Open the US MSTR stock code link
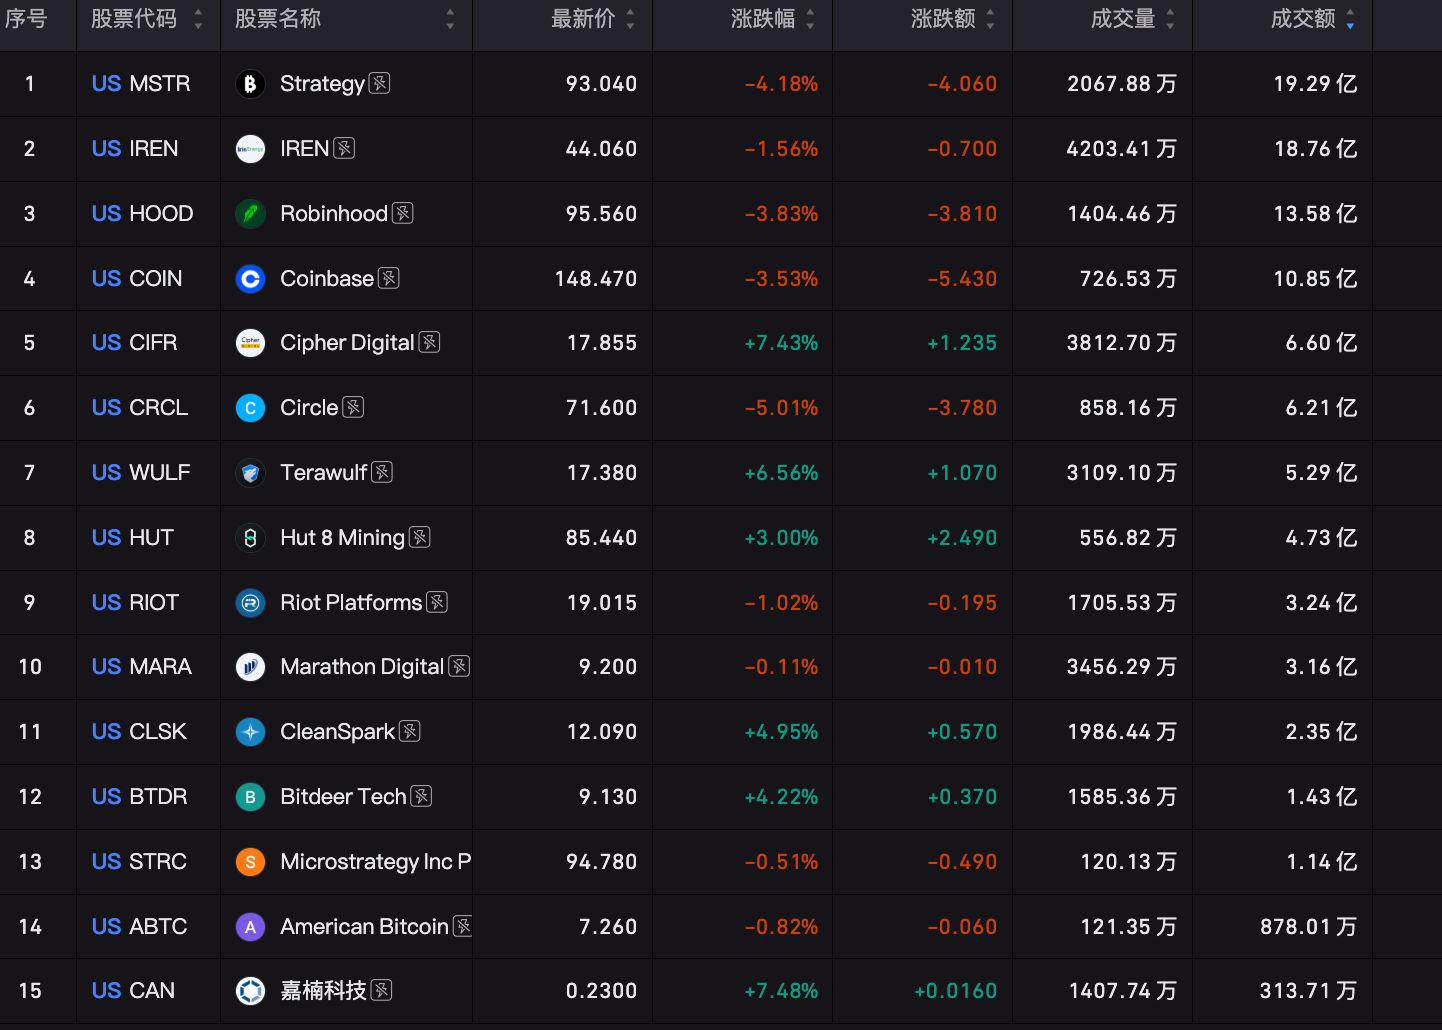 141,84
